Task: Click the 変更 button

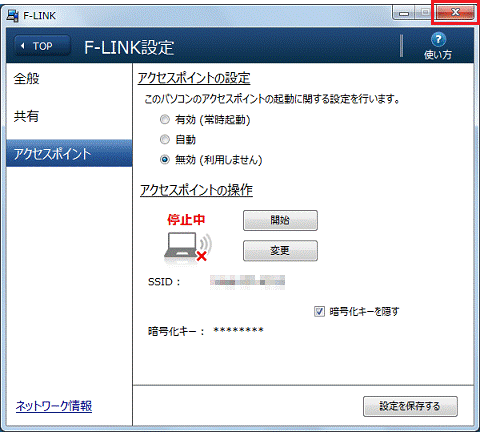Action: click(280, 250)
